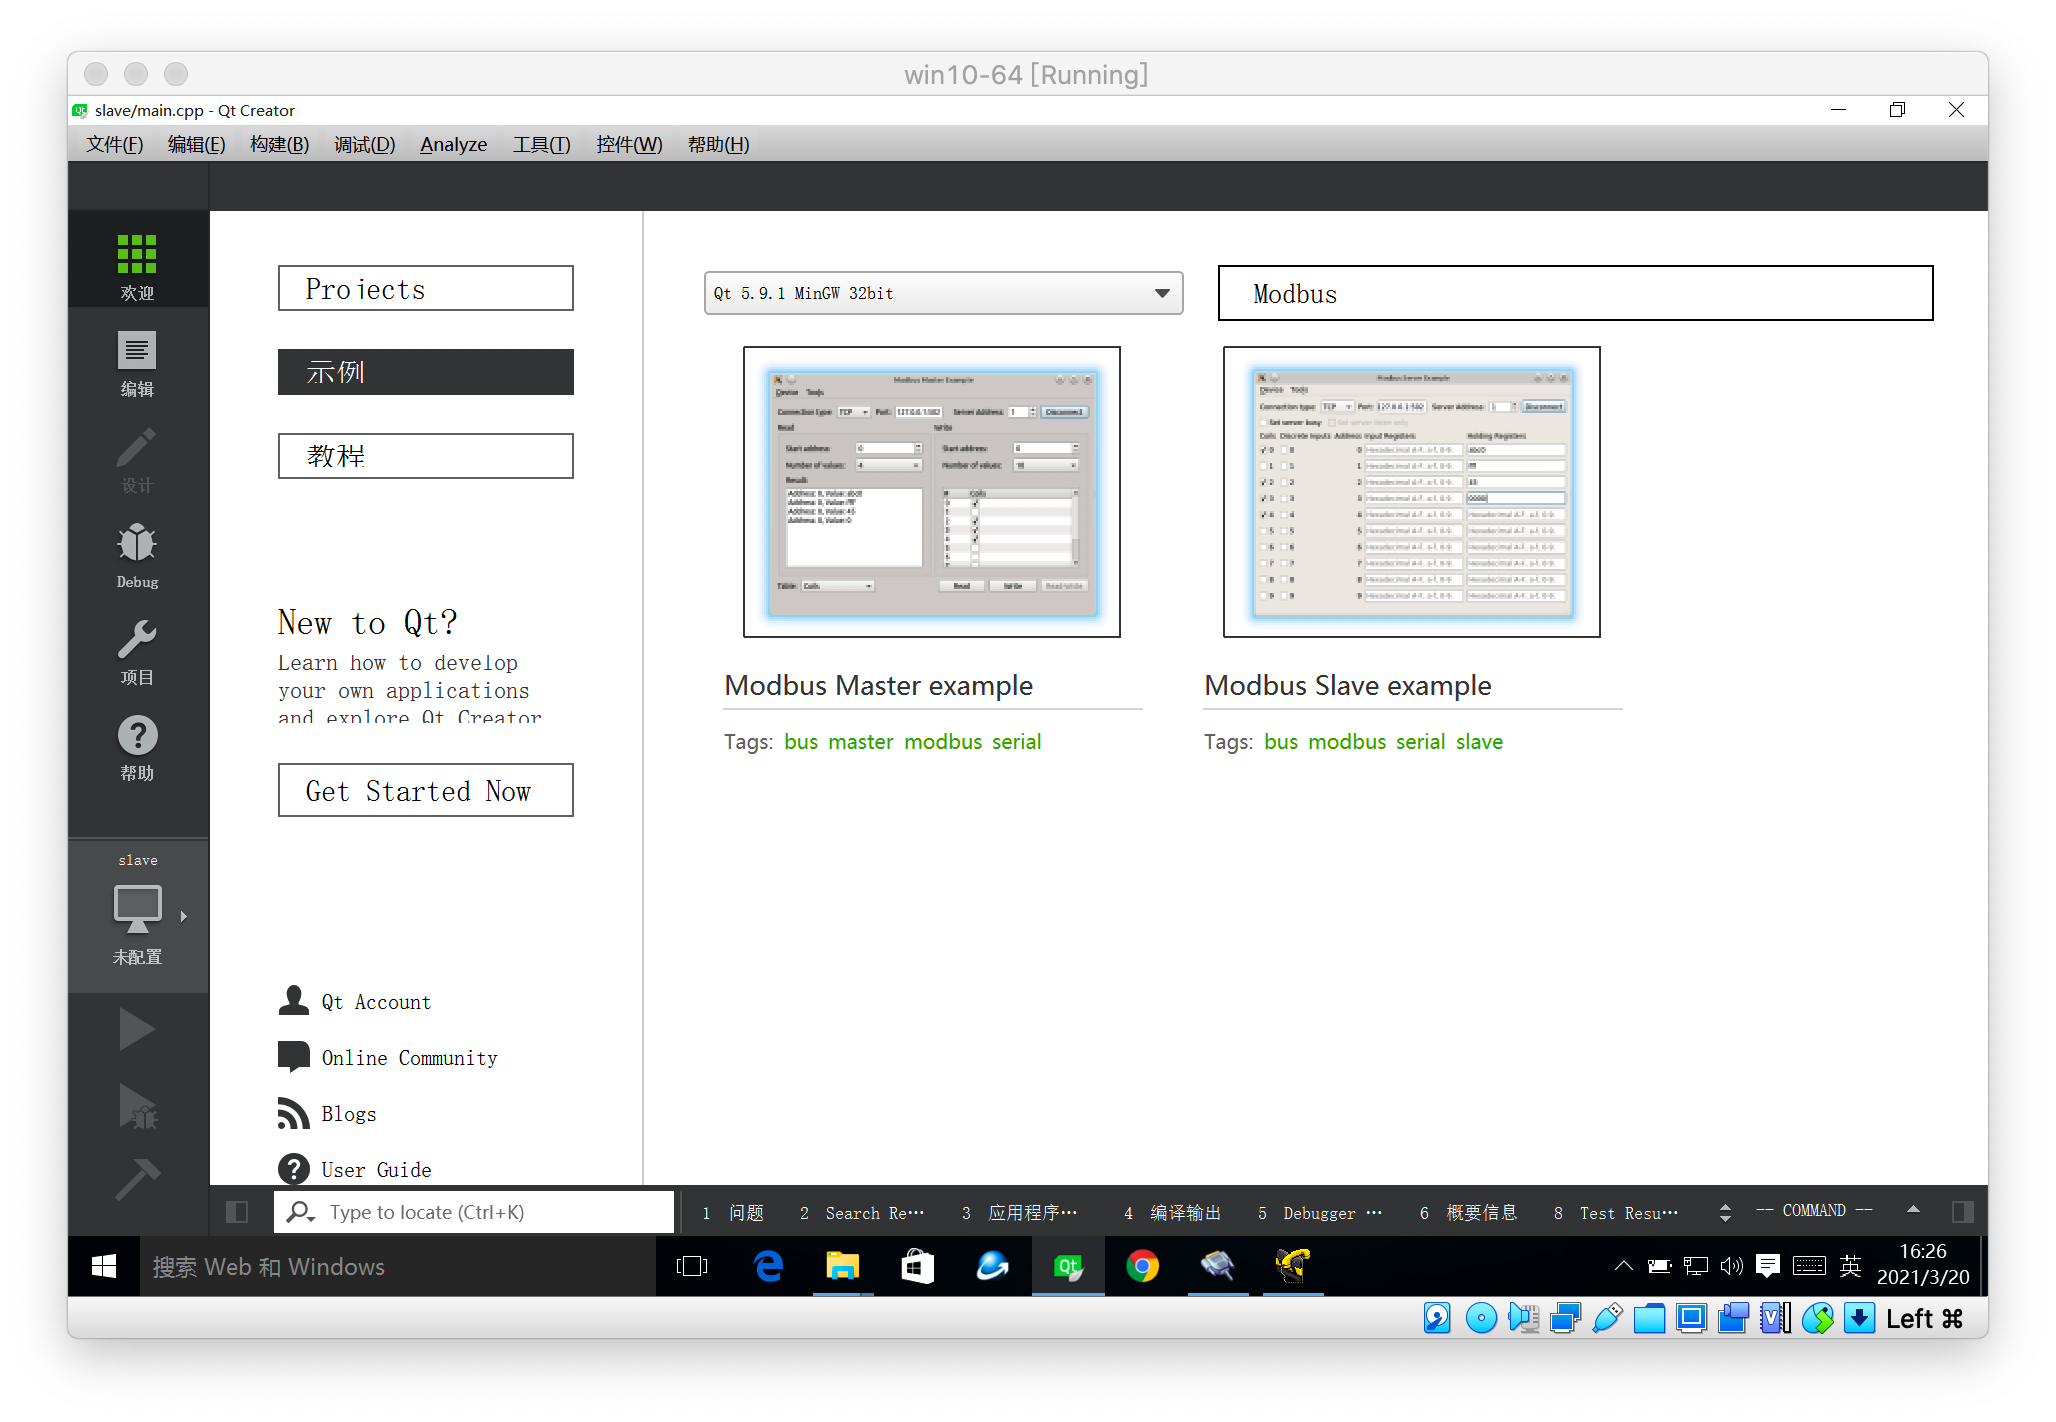Open the output pane selector up/down arrows
The height and width of the screenshot is (1422, 2056).
click(1725, 1212)
